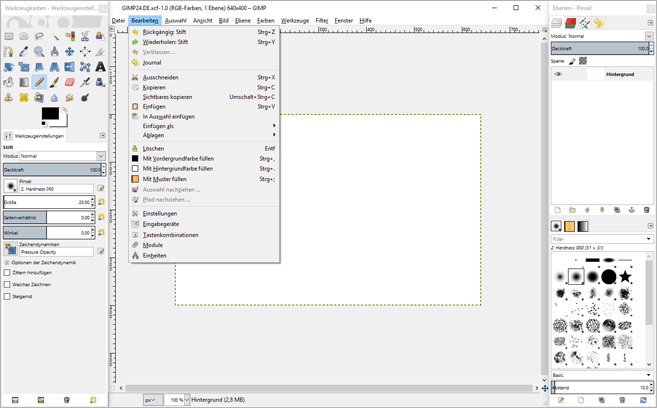
Task: Select the Measure compass tool
Action: coord(54,52)
